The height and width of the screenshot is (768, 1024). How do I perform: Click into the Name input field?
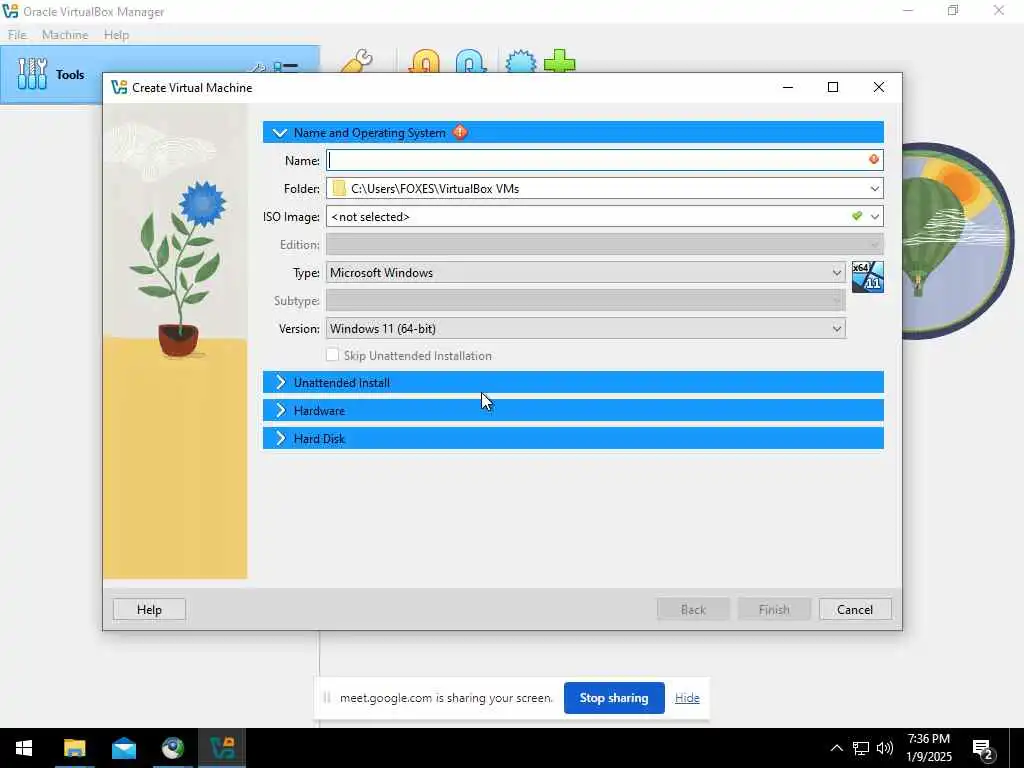pos(598,160)
